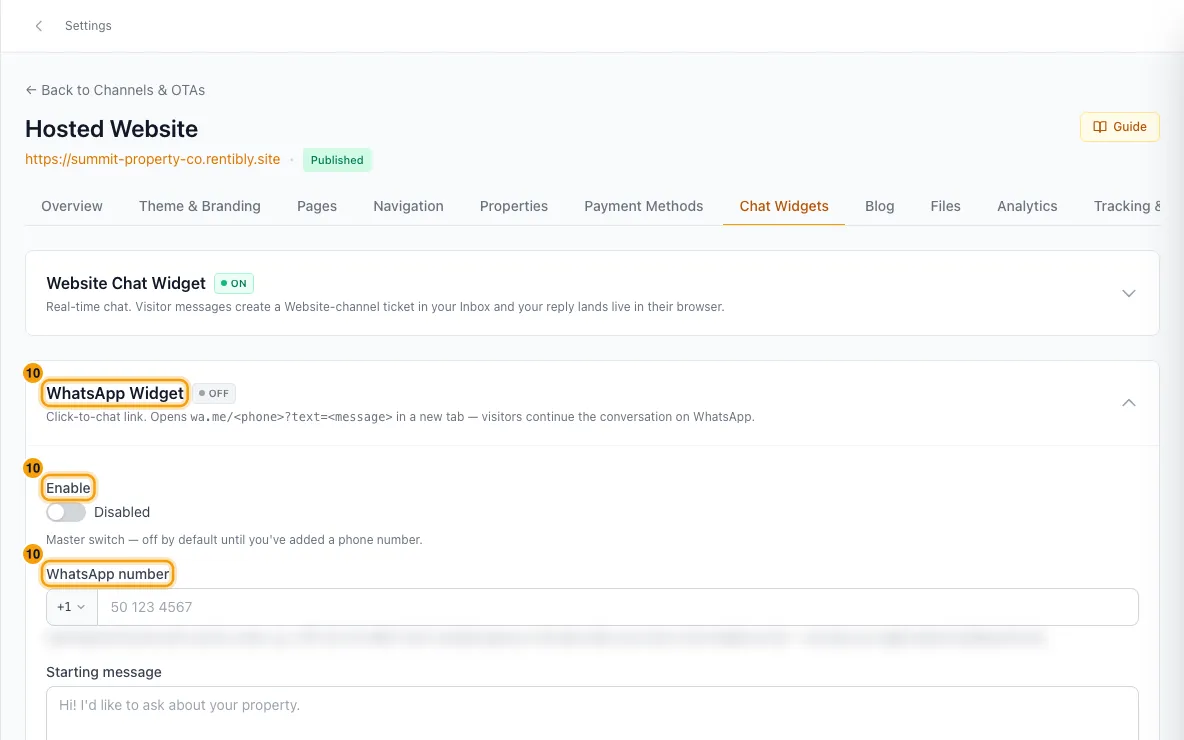
Task: Go to the Navigation tab
Action: (408, 206)
